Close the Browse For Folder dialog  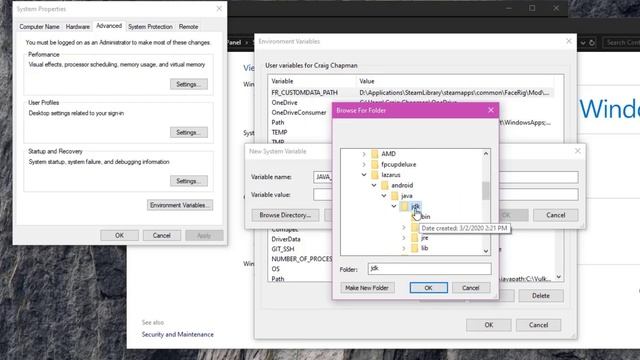[491, 110]
